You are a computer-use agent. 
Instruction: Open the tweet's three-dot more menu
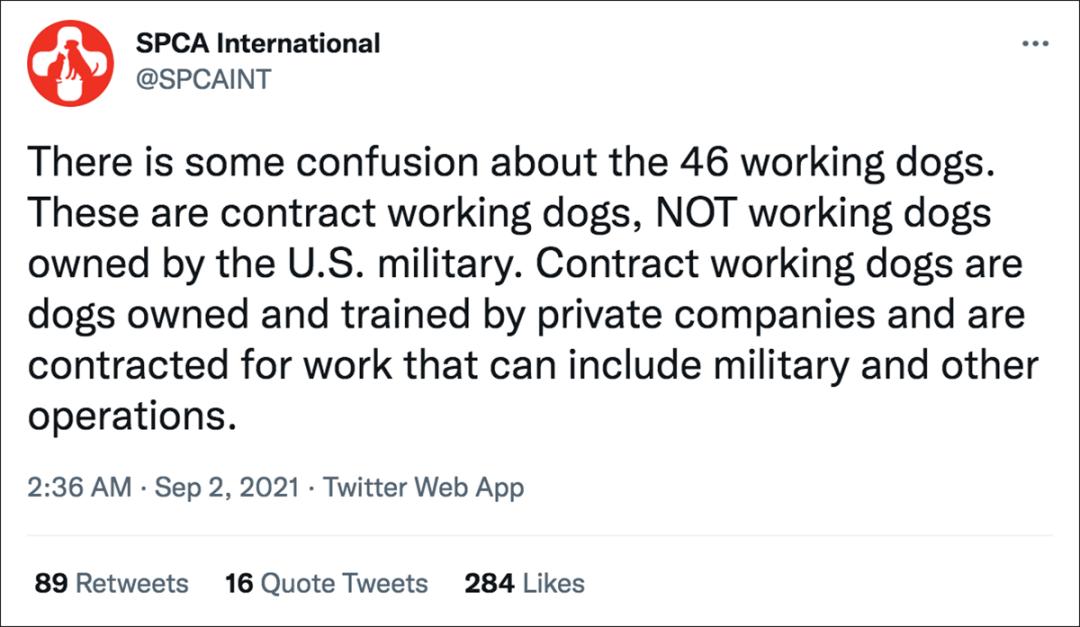click(1034, 45)
